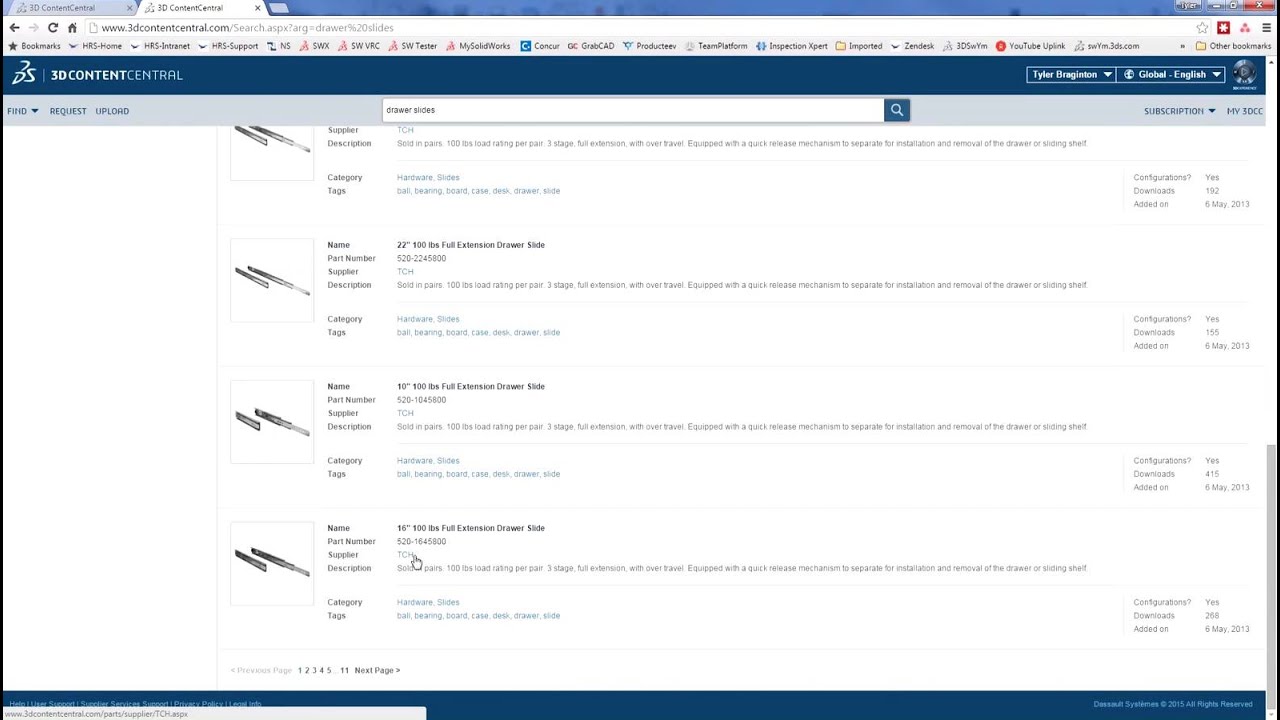Open the Producteev bookmark
Image resolution: width=1280 pixels, height=720 pixels.
[x=650, y=46]
